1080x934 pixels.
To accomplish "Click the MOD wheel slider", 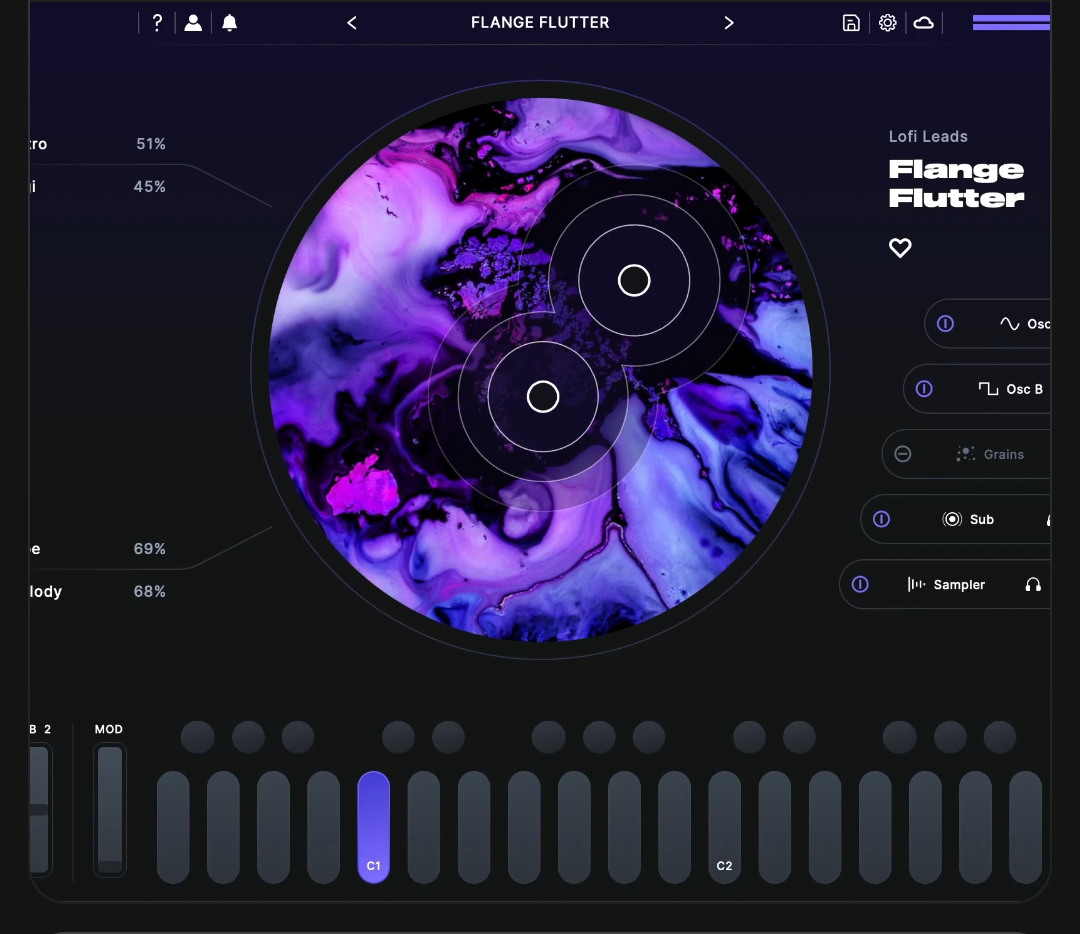I will tap(110, 810).
